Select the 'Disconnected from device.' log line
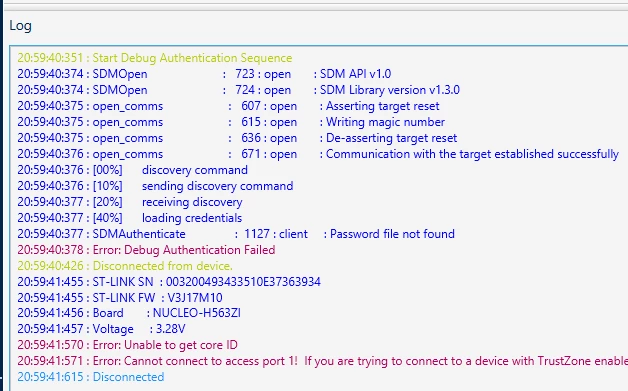 click(125, 266)
